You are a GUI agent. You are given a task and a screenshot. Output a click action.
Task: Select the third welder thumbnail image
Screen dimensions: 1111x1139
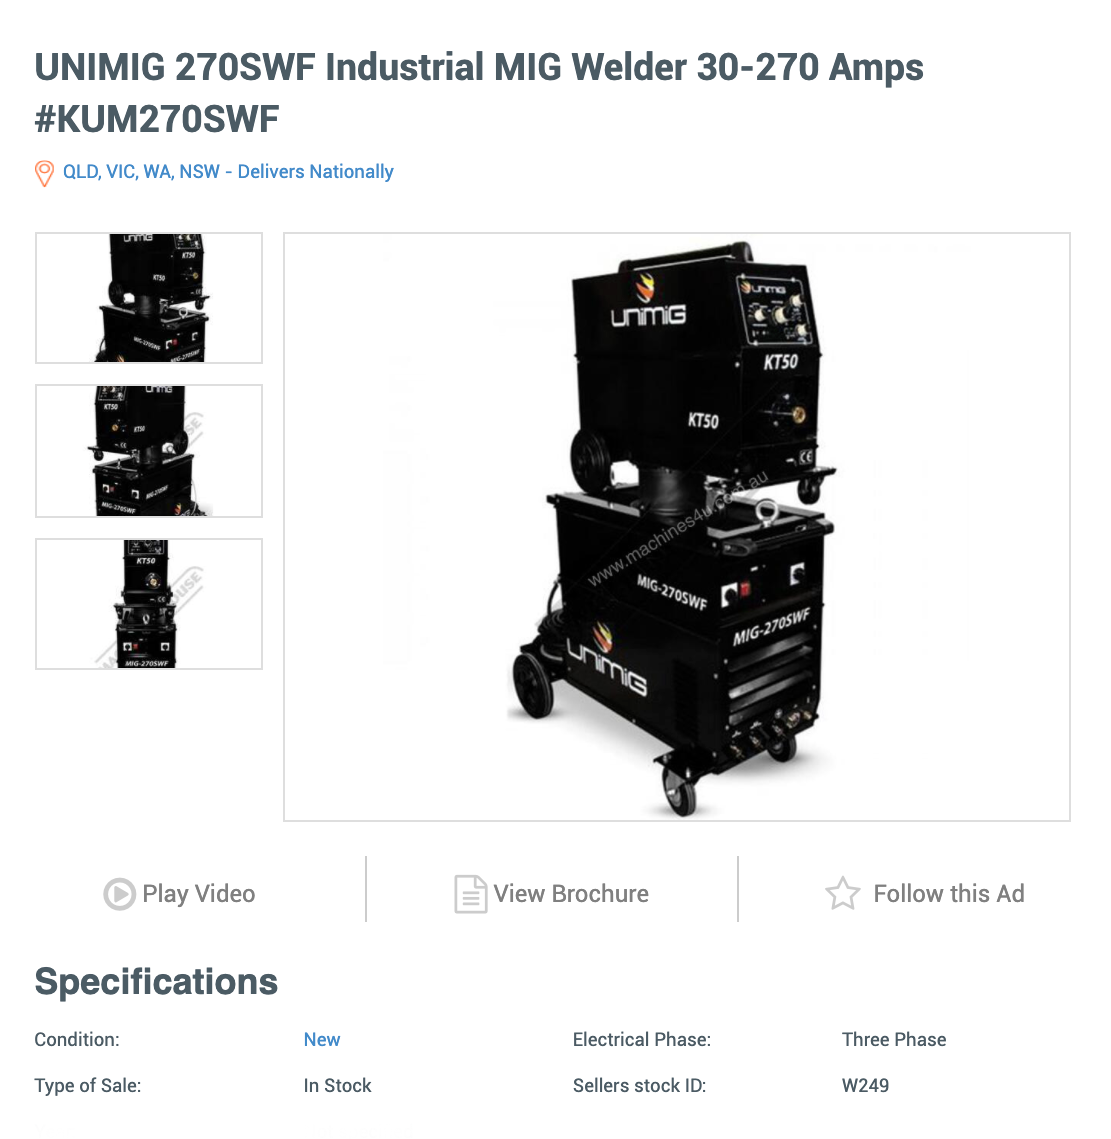149,604
